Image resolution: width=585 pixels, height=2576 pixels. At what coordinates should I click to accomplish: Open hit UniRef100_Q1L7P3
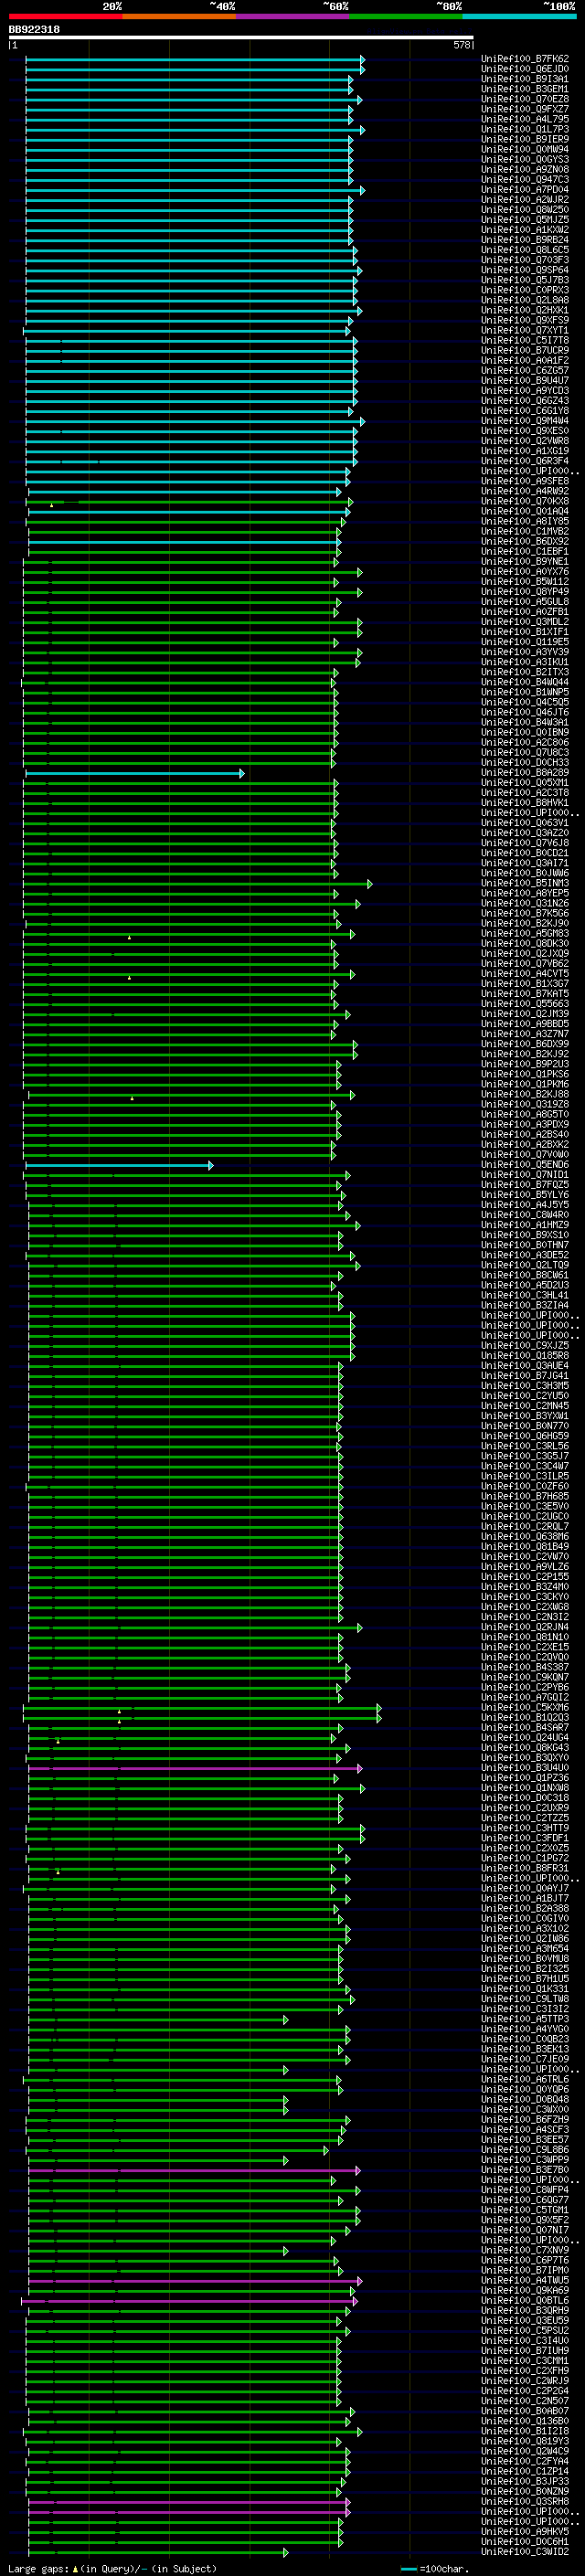click(525, 129)
